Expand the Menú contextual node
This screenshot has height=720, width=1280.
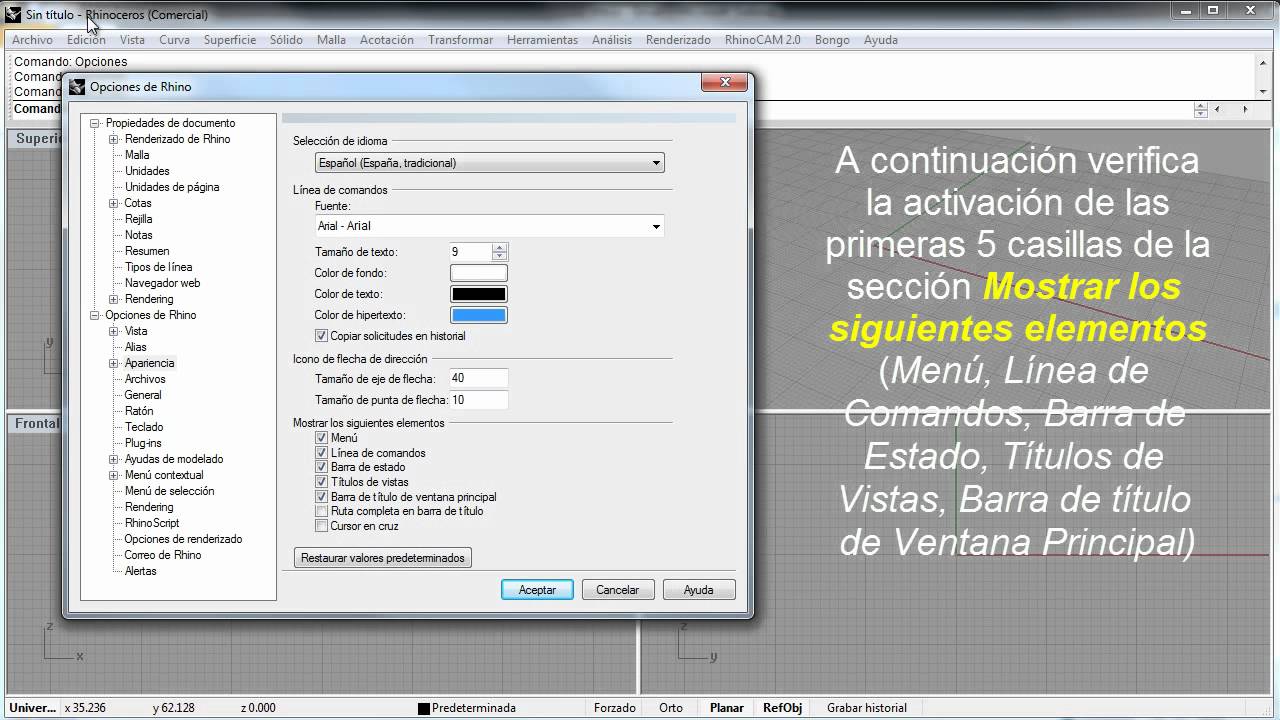tap(114, 475)
